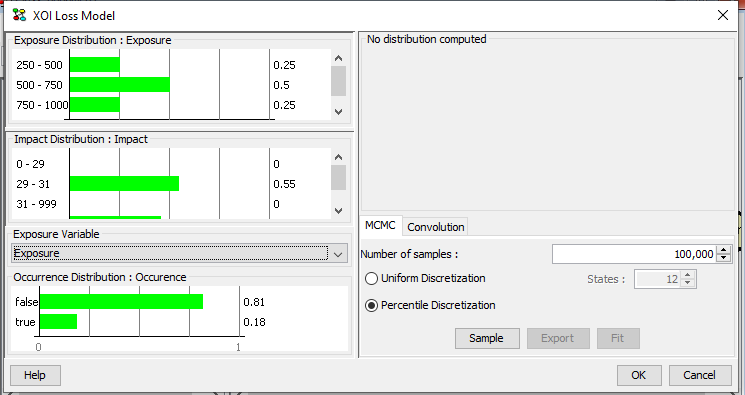Click the true occurrence row

[180, 322]
